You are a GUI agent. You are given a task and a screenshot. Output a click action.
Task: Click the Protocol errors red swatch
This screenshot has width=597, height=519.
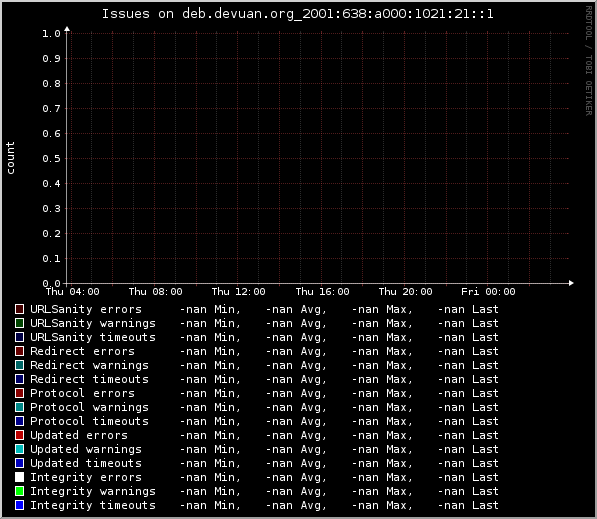coord(19,393)
